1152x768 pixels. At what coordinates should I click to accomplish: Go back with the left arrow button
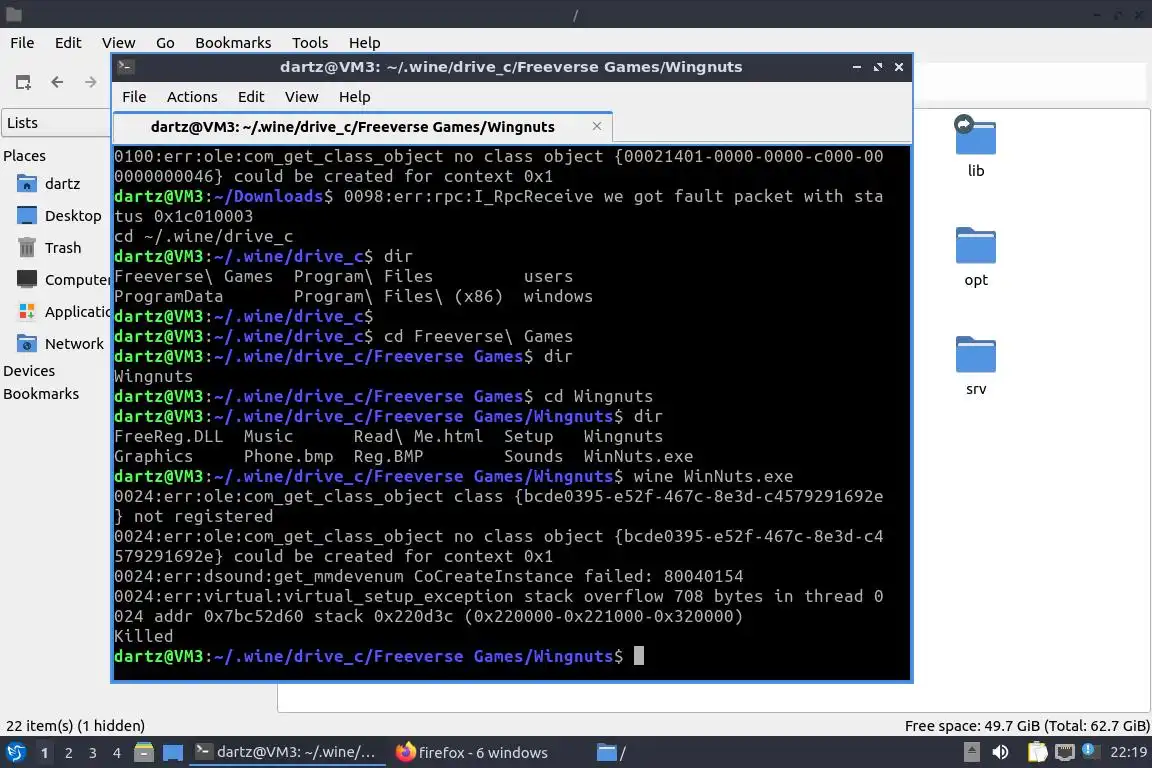(x=57, y=82)
